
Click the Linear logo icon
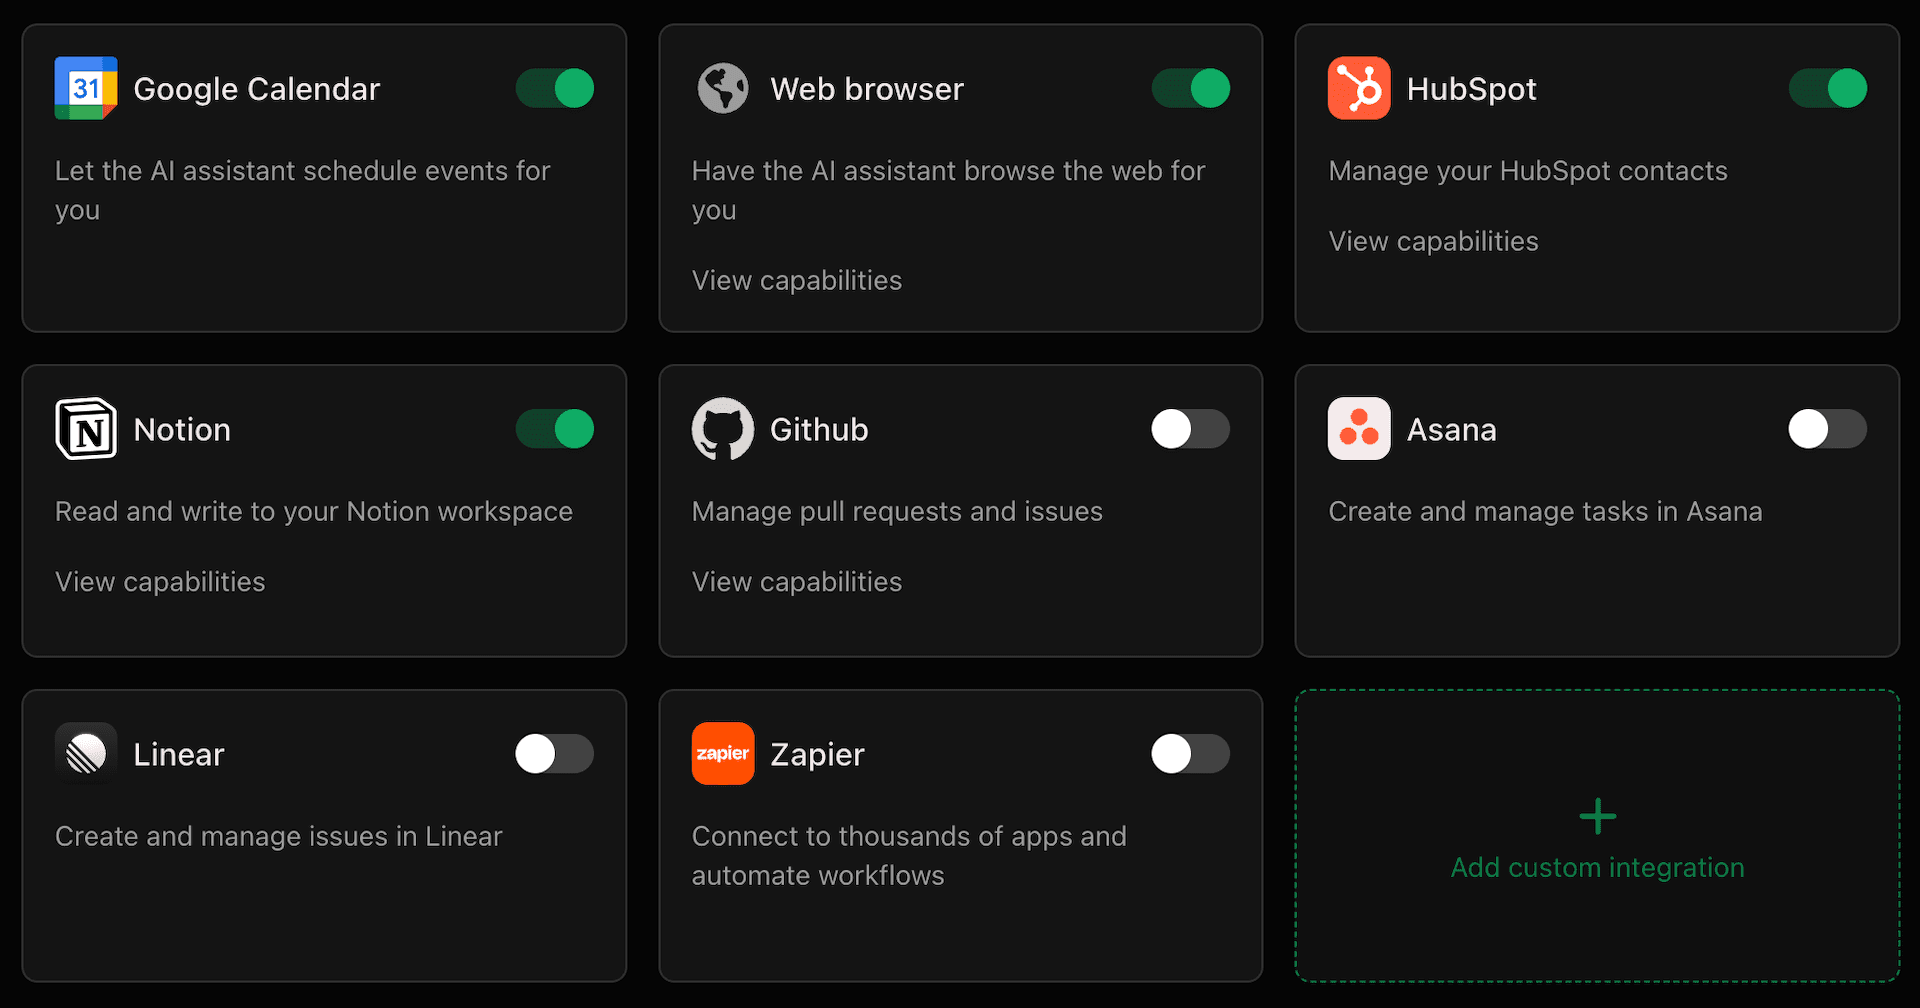[86, 754]
